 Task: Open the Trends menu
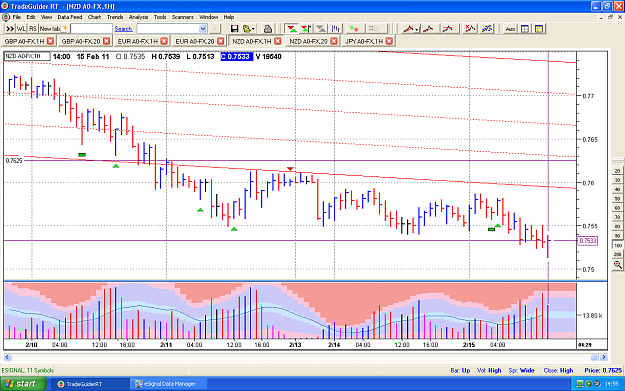[x=115, y=17]
